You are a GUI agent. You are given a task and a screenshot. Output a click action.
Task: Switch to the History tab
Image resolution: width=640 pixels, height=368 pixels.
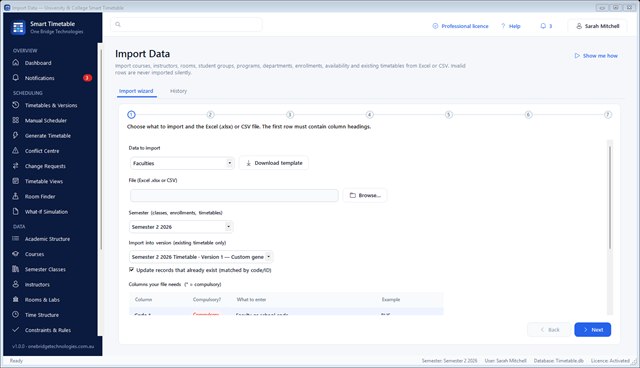[178, 91]
